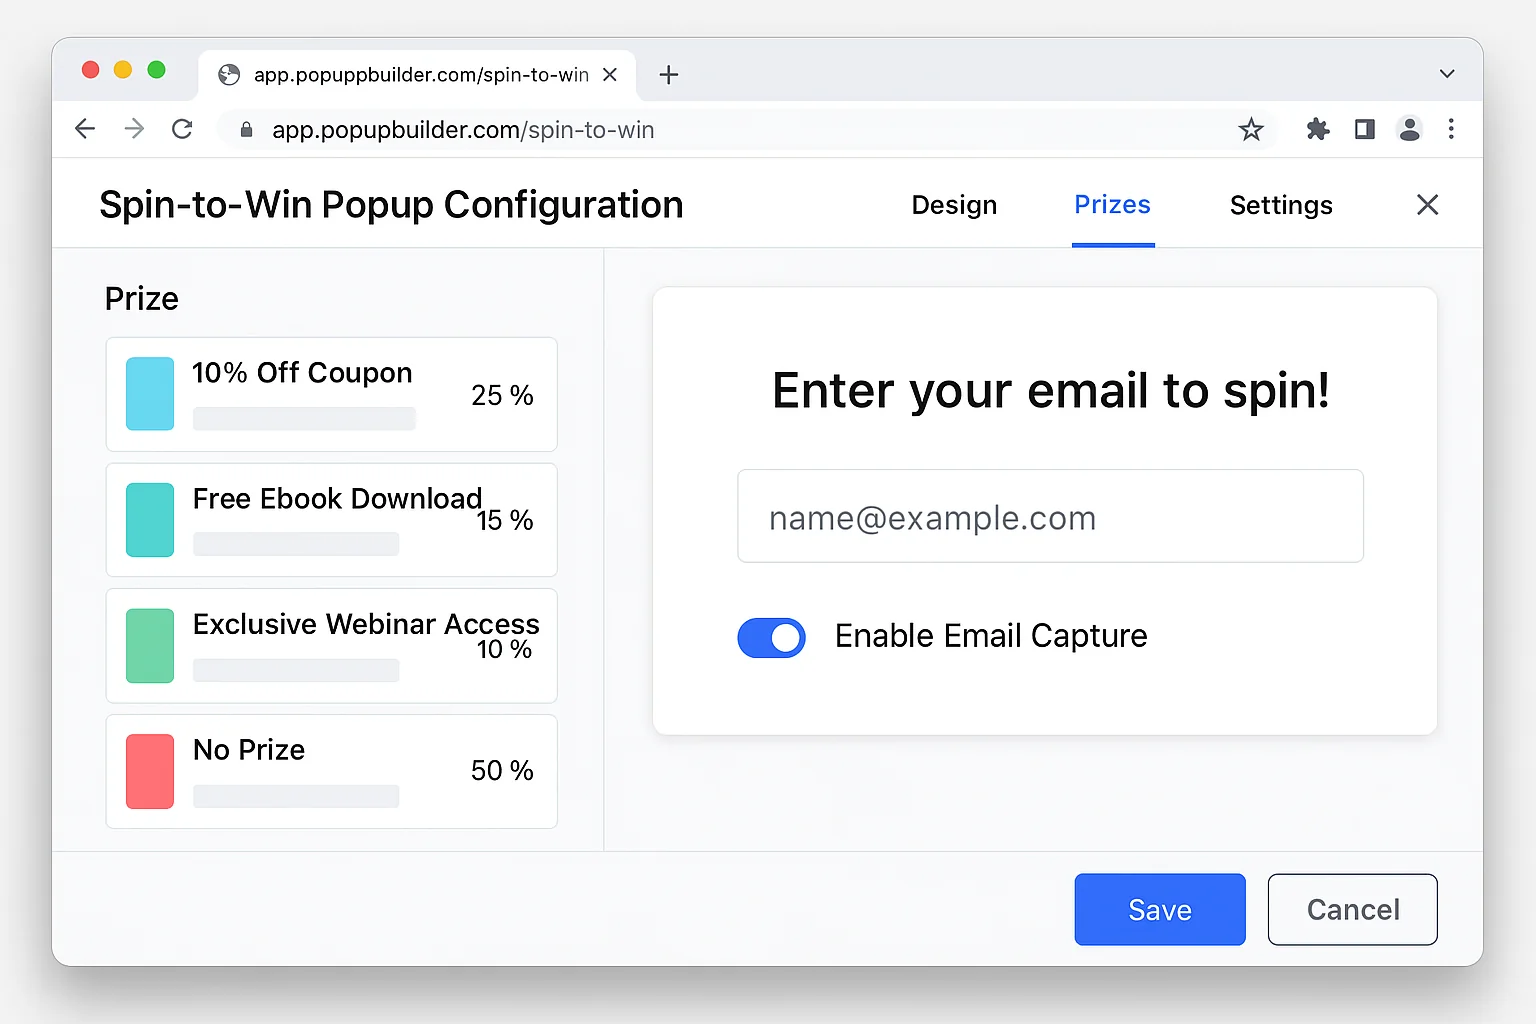
Task: Click the forward navigation arrow
Action: 134,129
